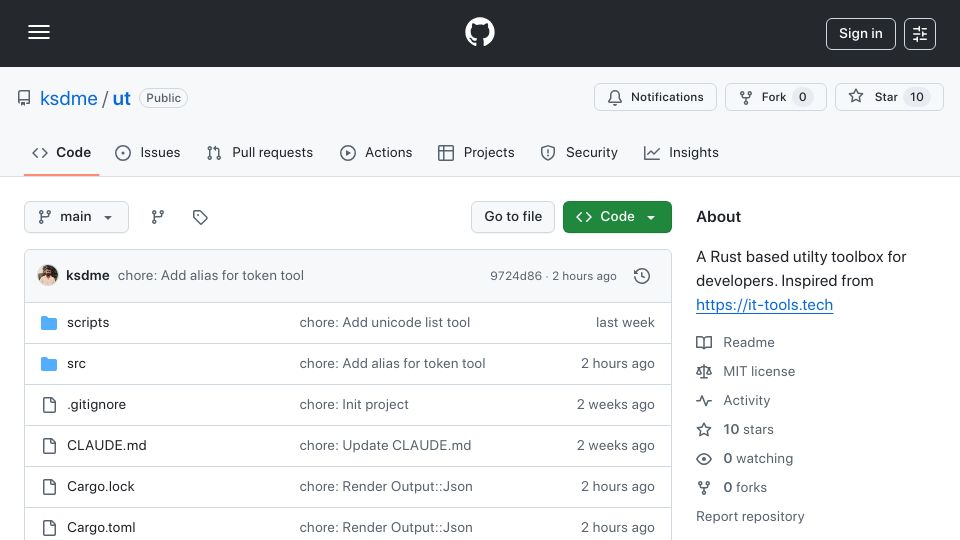Open the .gitignore file
The width and height of the screenshot is (960, 540).
[x=96, y=405]
